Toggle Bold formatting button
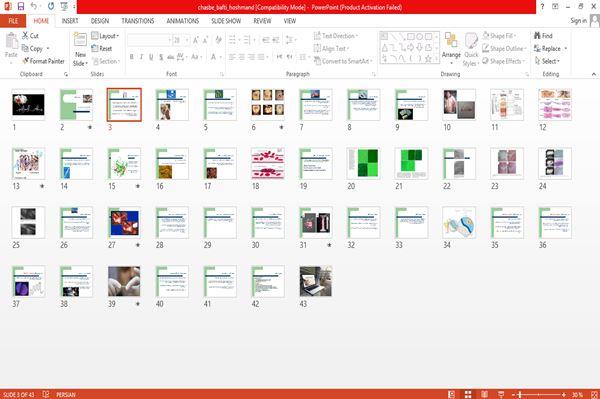This screenshot has width=600, height=399. [x=132, y=57]
